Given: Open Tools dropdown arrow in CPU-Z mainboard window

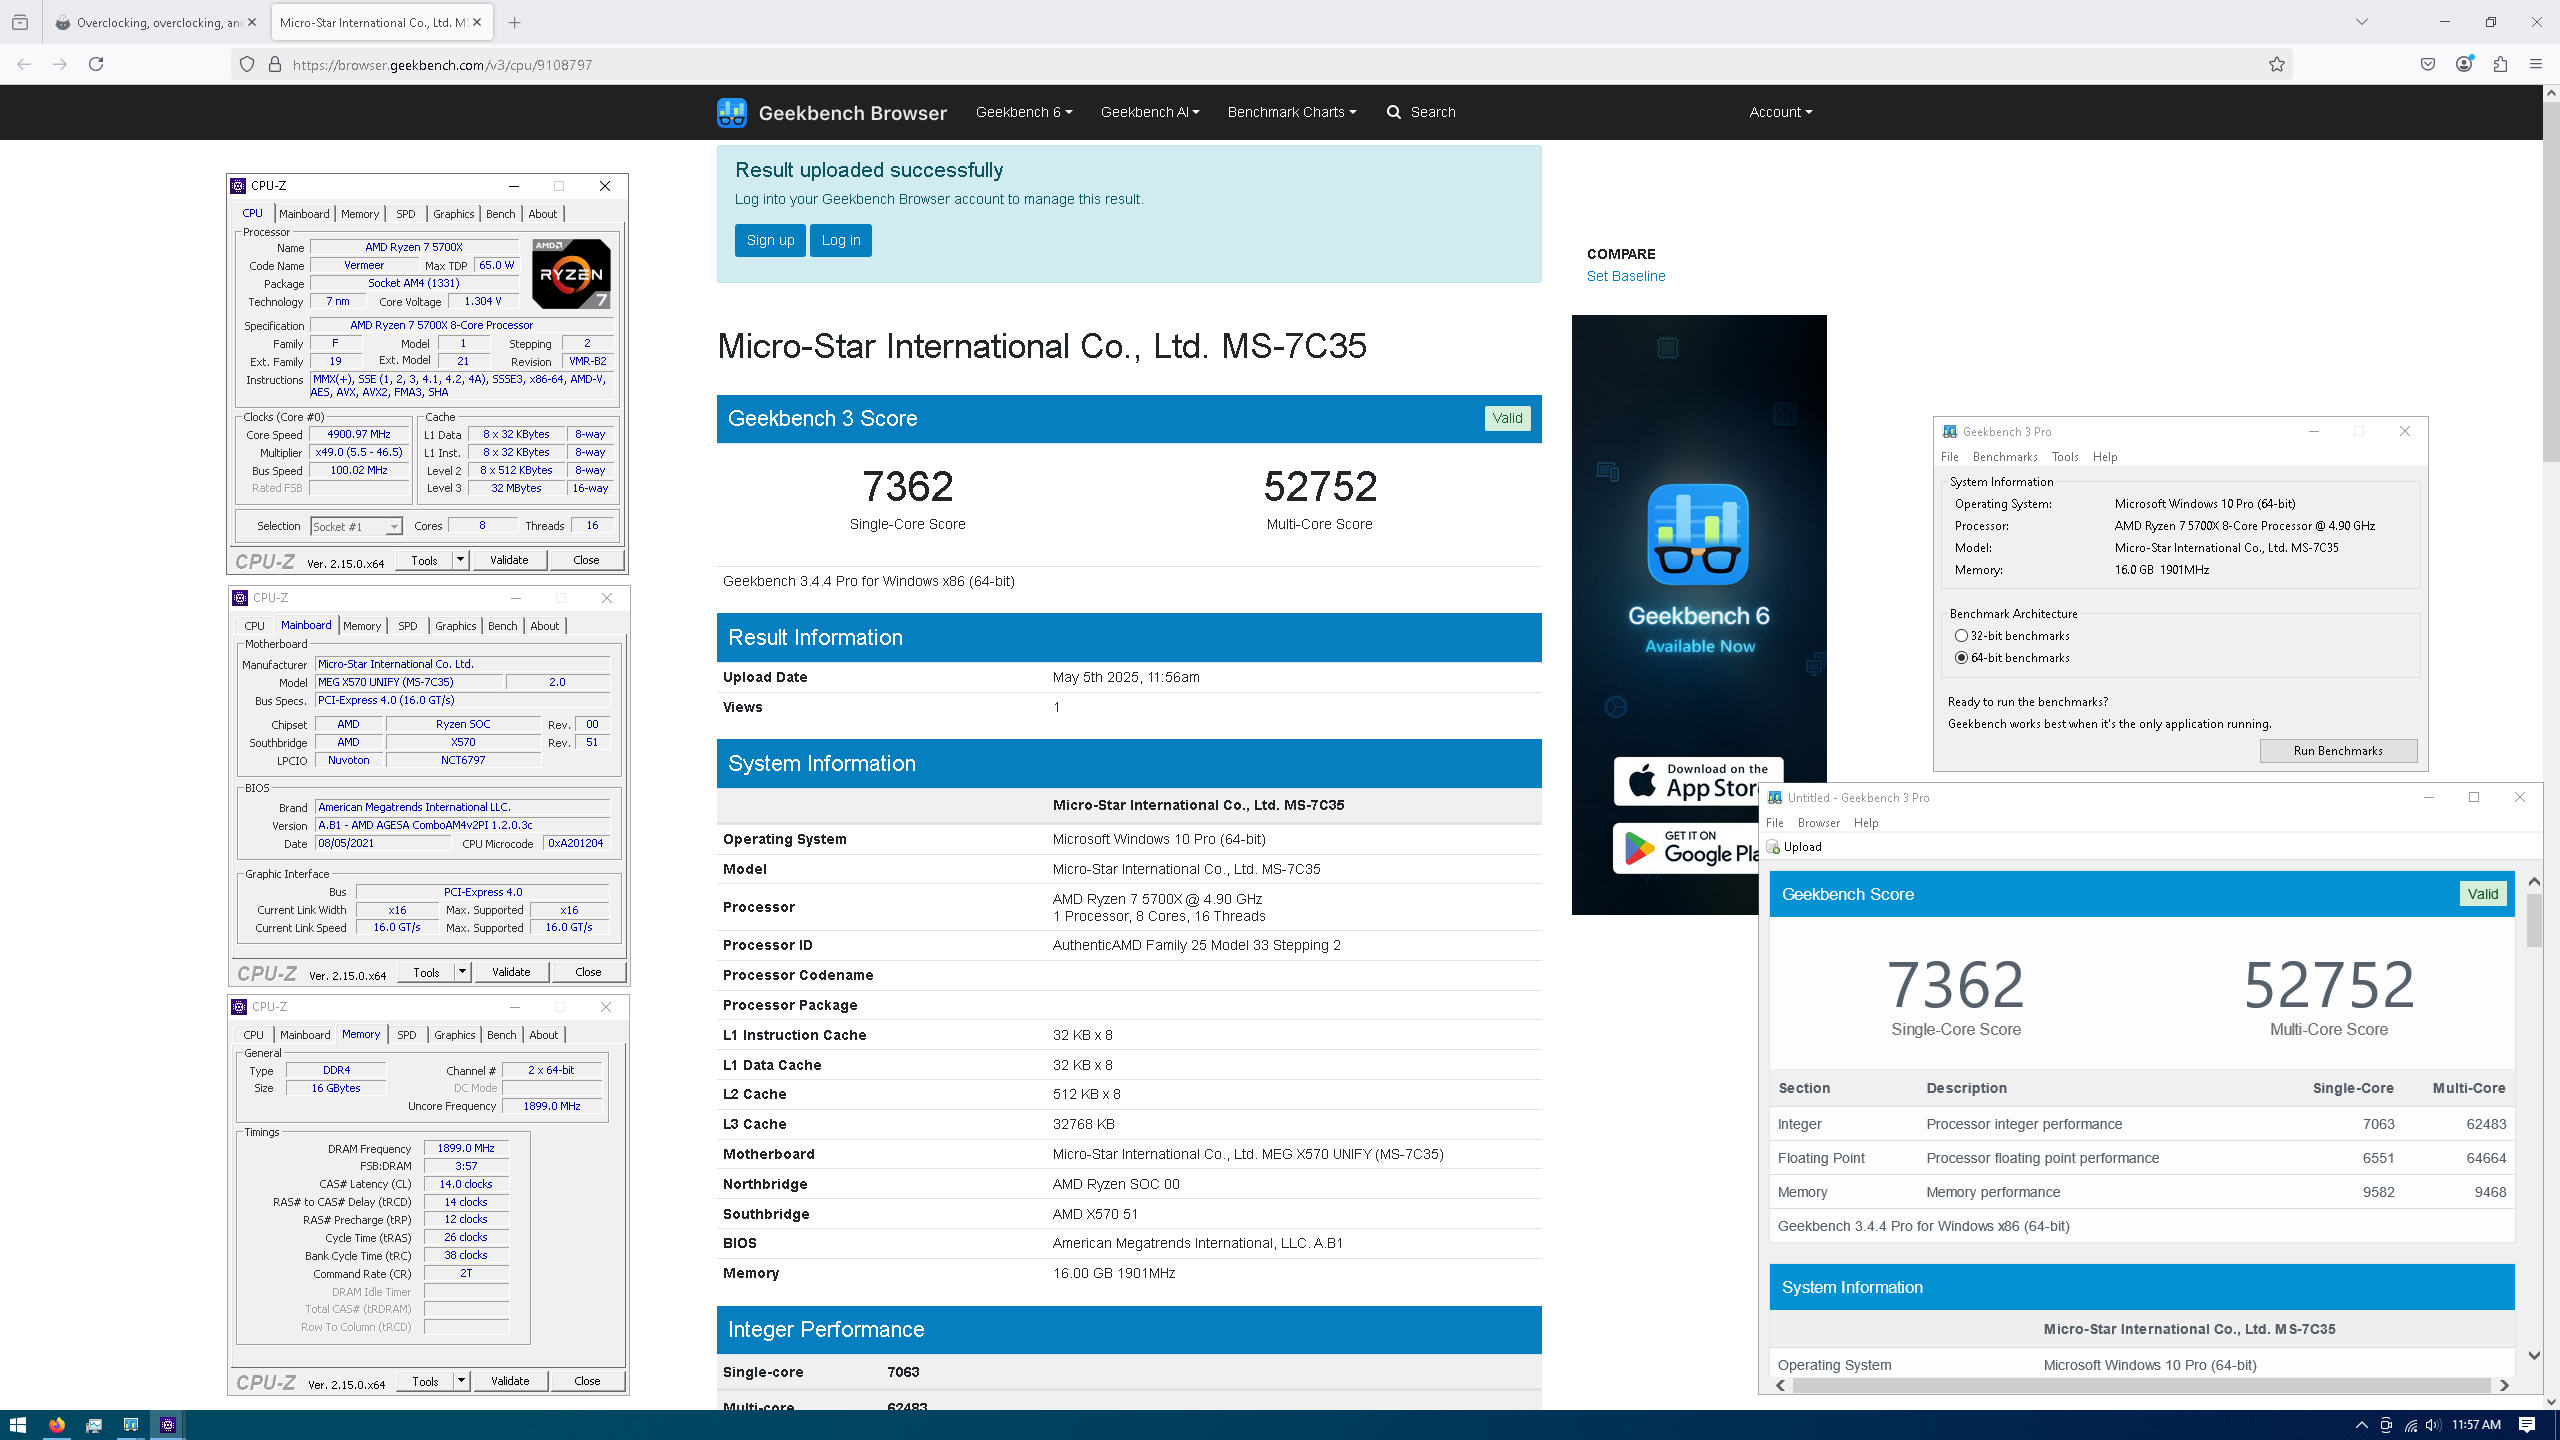Looking at the screenshot, I should pos(462,972).
